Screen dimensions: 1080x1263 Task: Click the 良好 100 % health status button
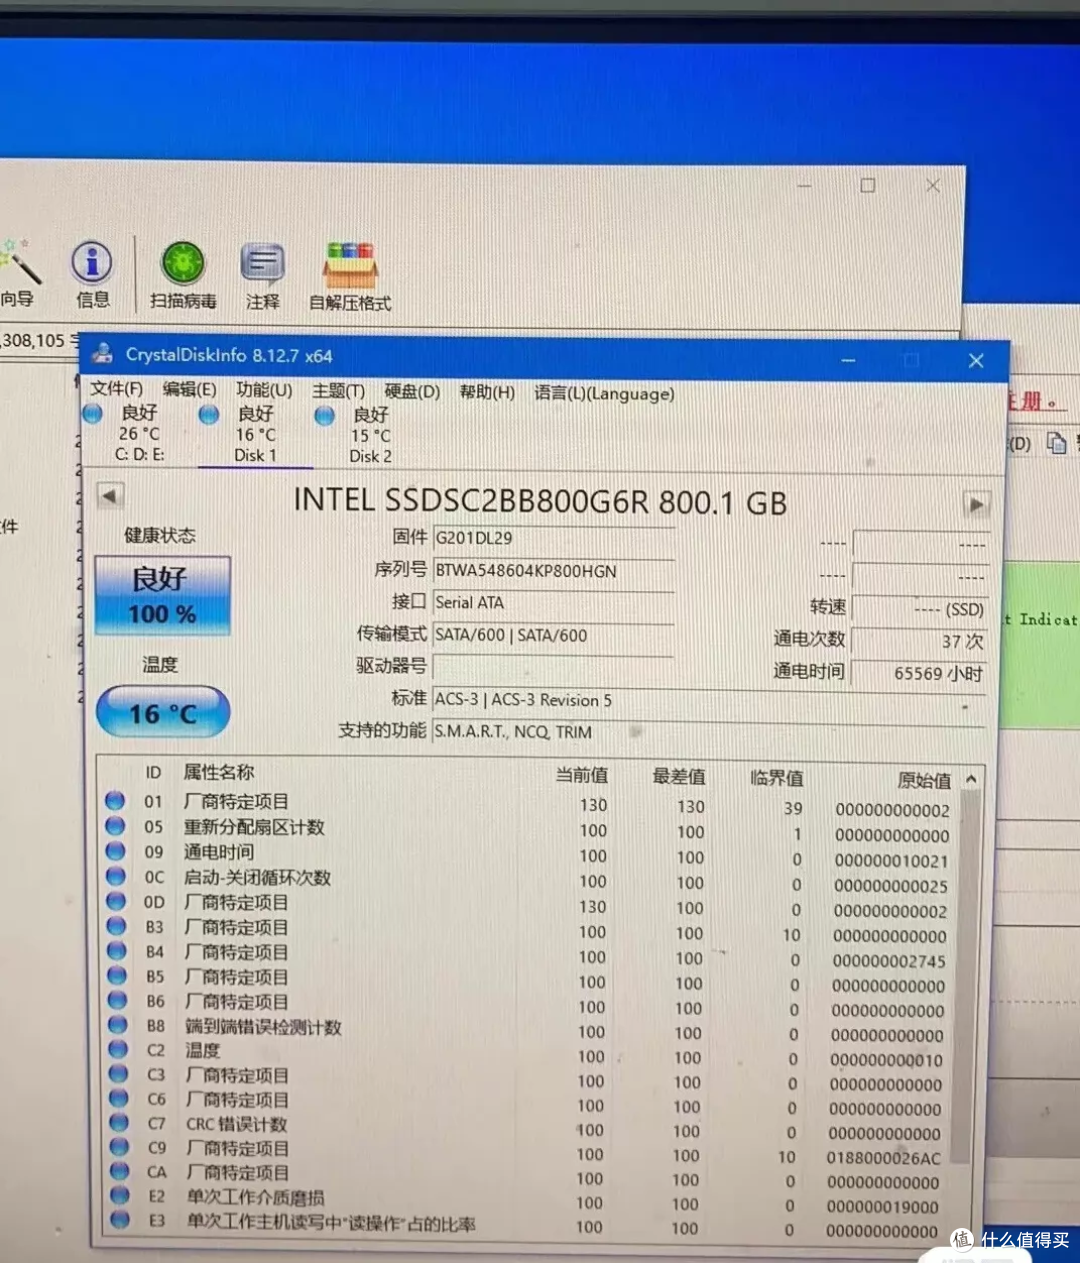[x=163, y=596]
